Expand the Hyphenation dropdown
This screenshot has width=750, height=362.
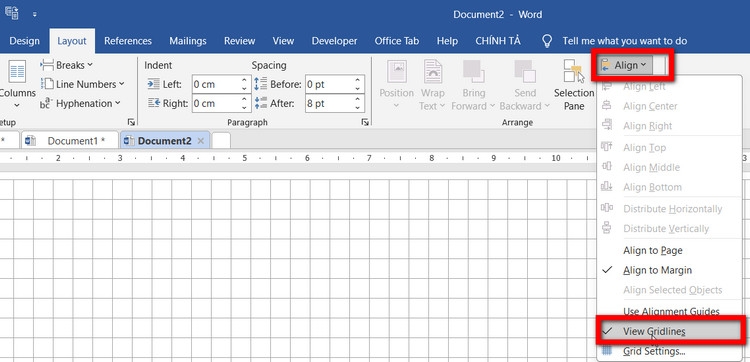coord(118,103)
